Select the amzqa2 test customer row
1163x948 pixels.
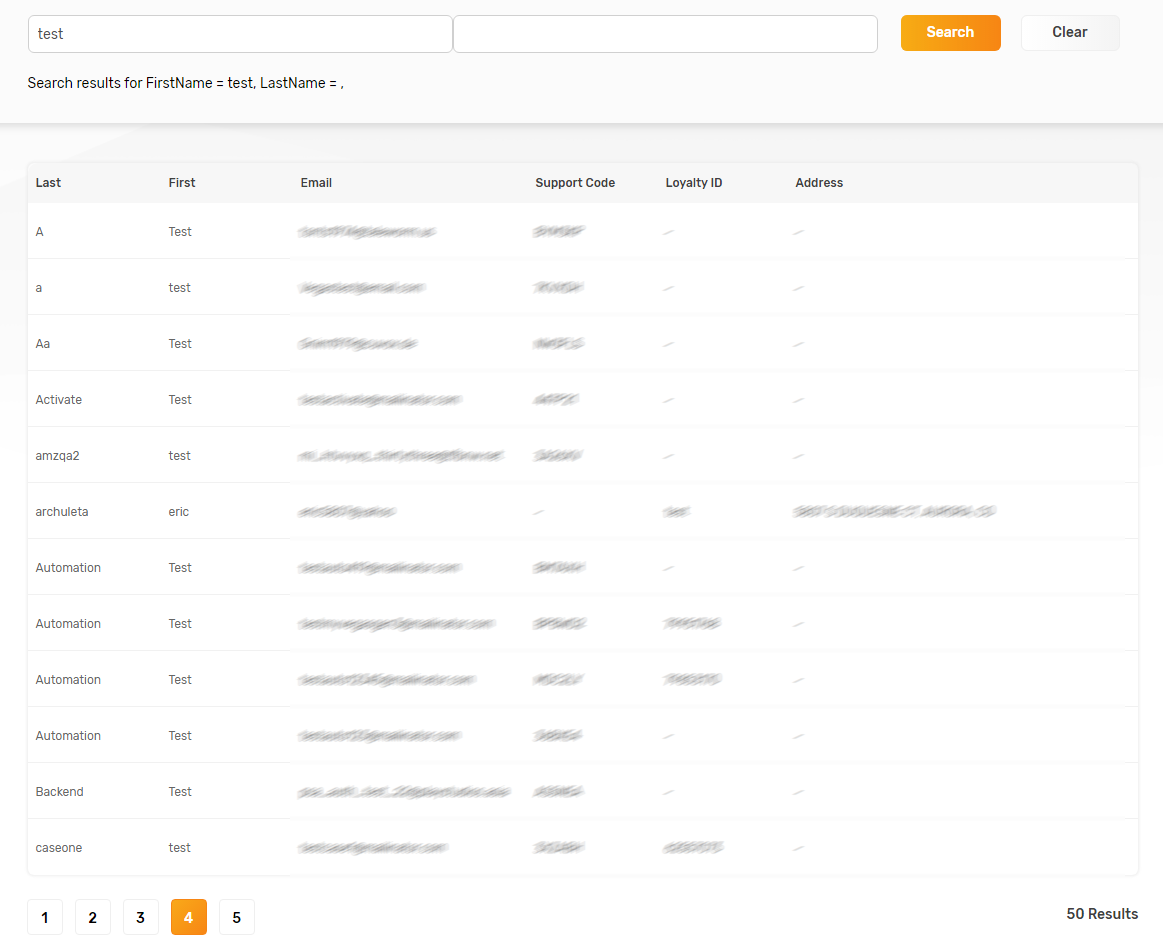click(x=57, y=456)
